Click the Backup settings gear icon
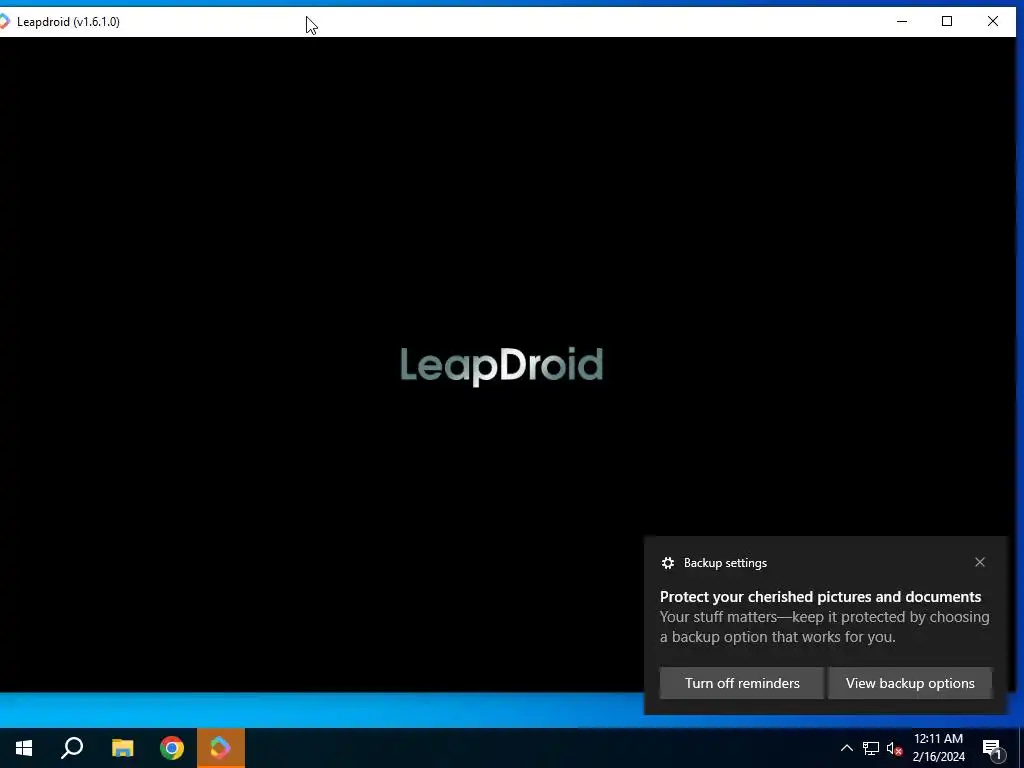This screenshot has width=1024, height=768. point(667,563)
